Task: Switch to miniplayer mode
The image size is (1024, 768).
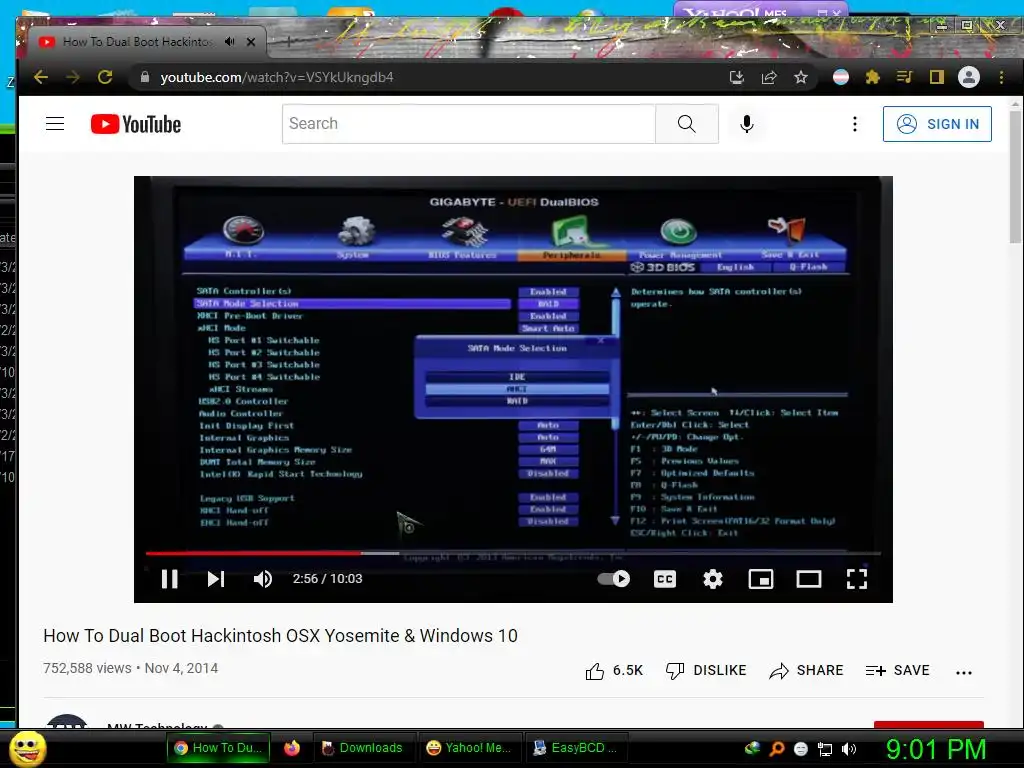Action: pyautogui.click(x=761, y=579)
